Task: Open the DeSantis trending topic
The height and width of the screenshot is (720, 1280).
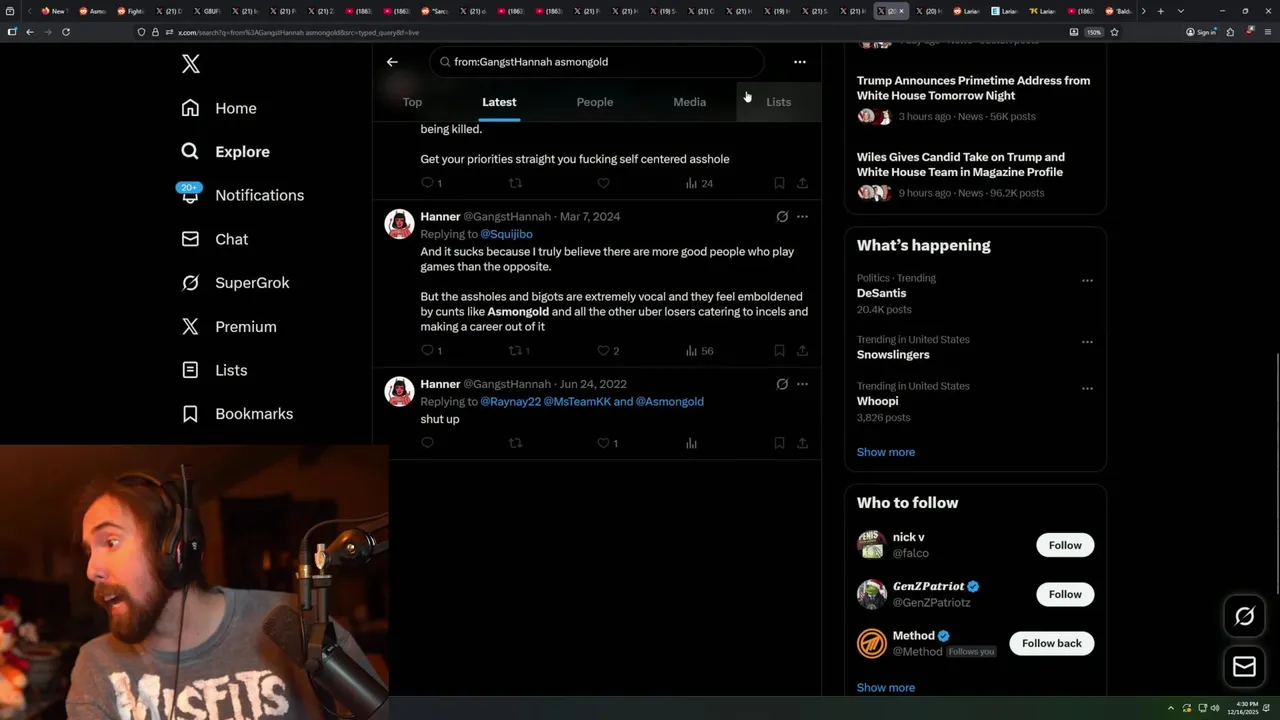Action: 881,293
